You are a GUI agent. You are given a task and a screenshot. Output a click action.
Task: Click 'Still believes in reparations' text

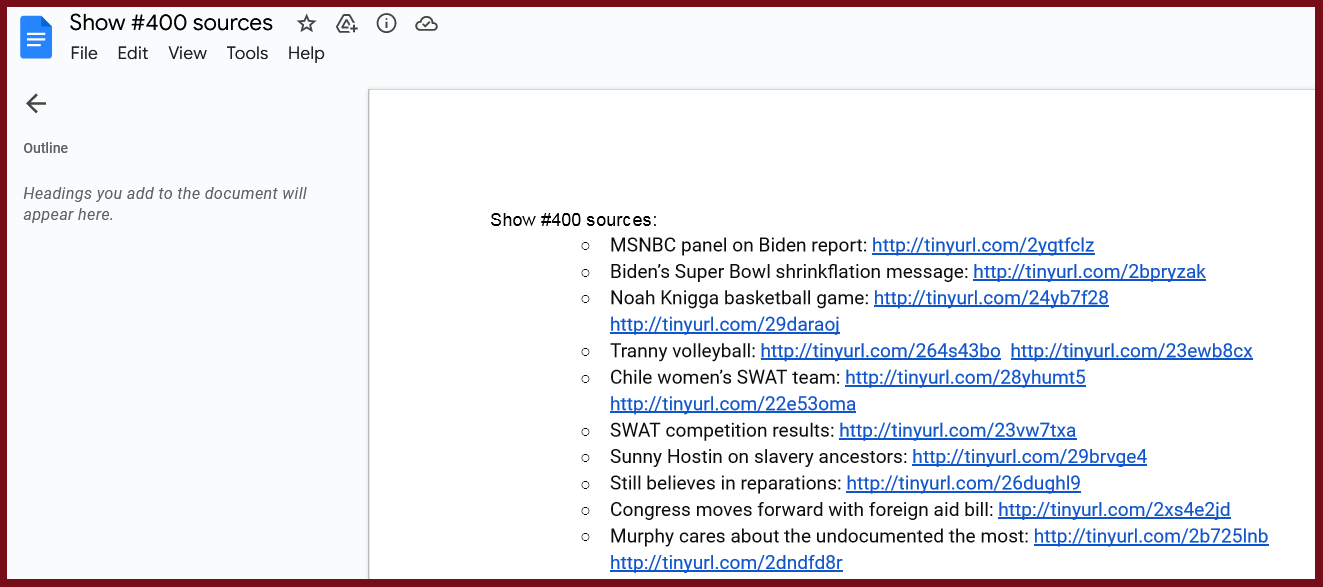725,483
